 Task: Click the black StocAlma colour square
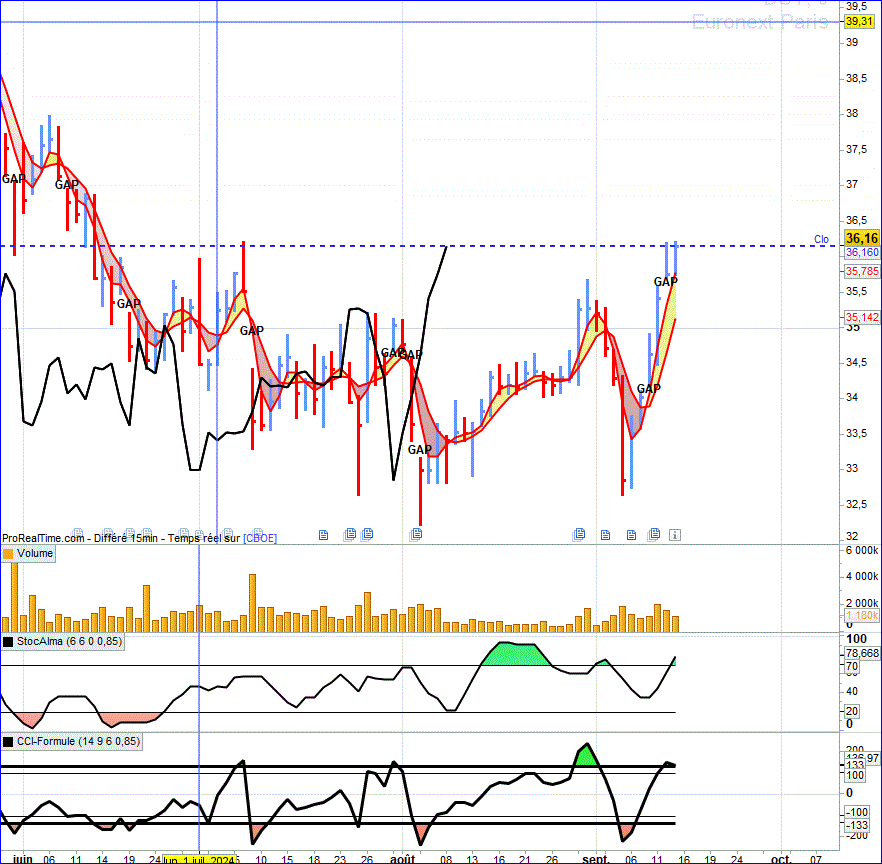(x=8, y=641)
